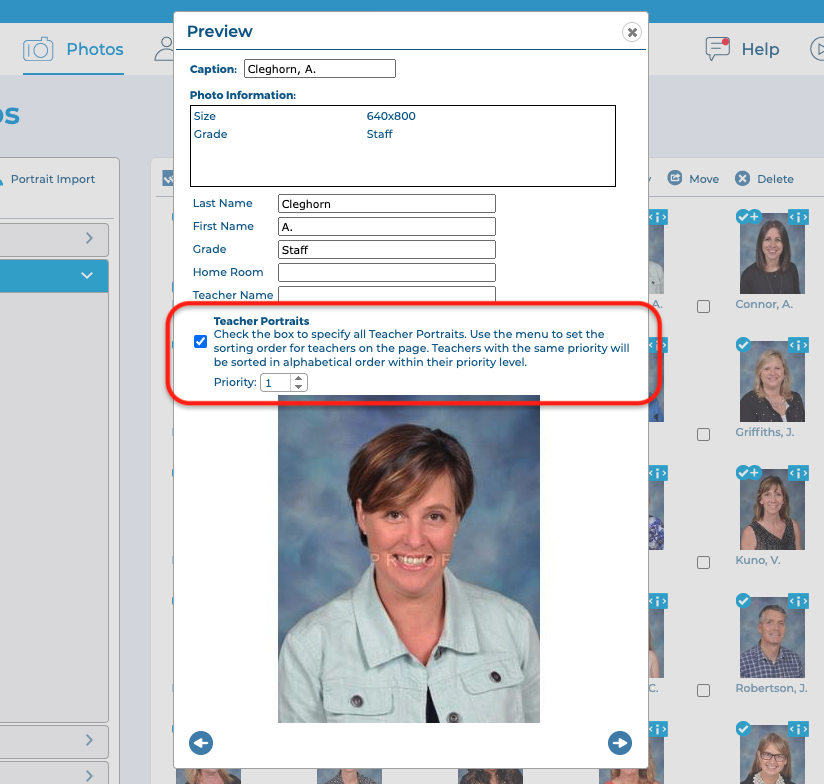Open the info icon on Robertson, J. photo
The height and width of the screenshot is (784, 824).
click(798, 601)
